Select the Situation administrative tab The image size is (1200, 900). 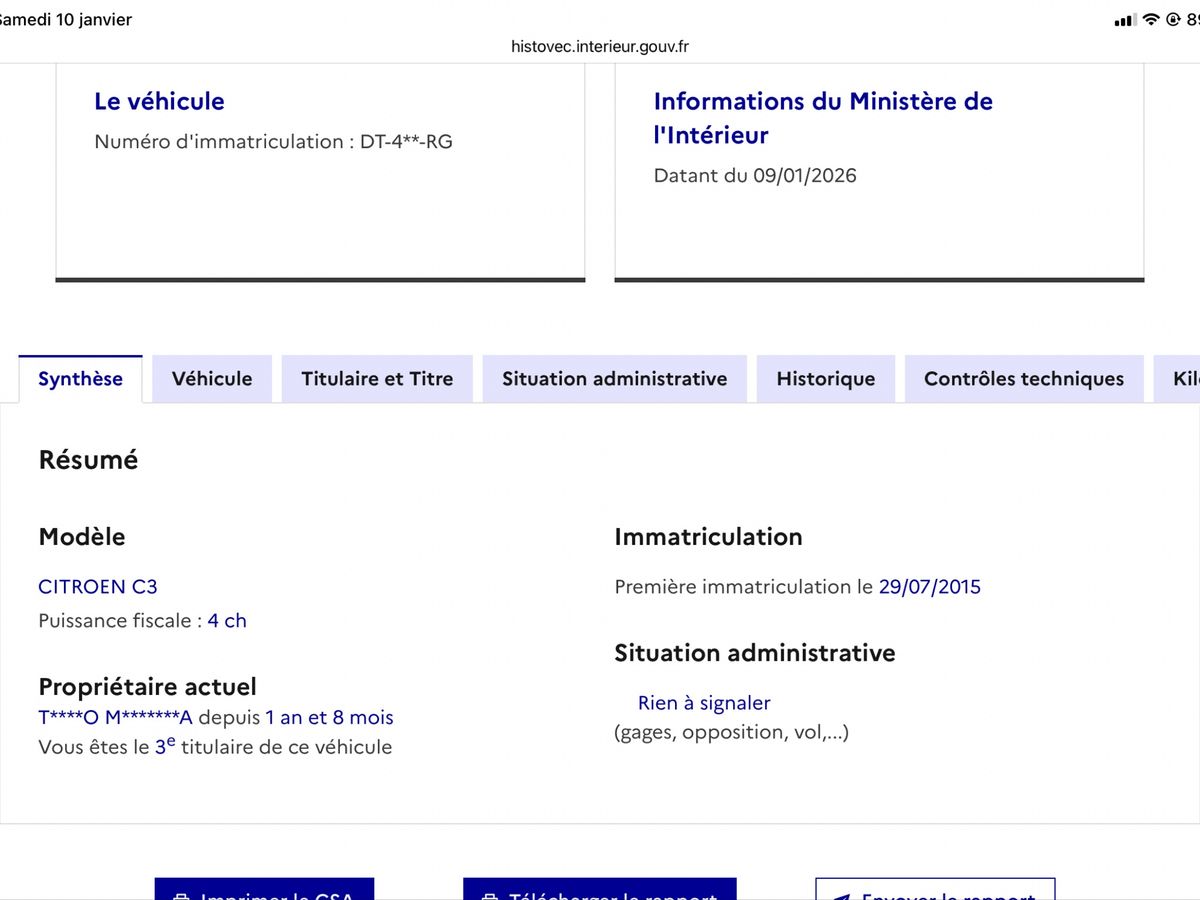coord(614,379)
